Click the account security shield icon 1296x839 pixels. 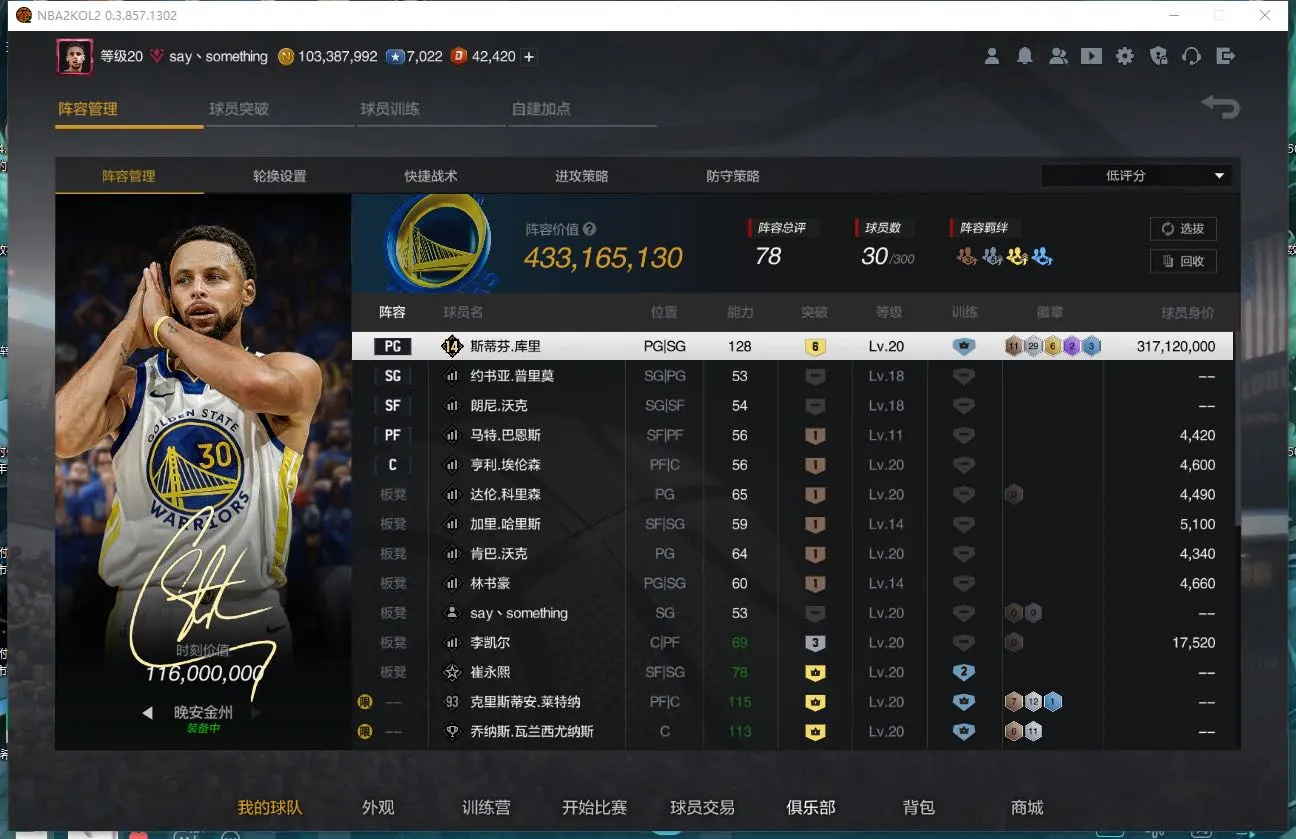coord(1158,56)
